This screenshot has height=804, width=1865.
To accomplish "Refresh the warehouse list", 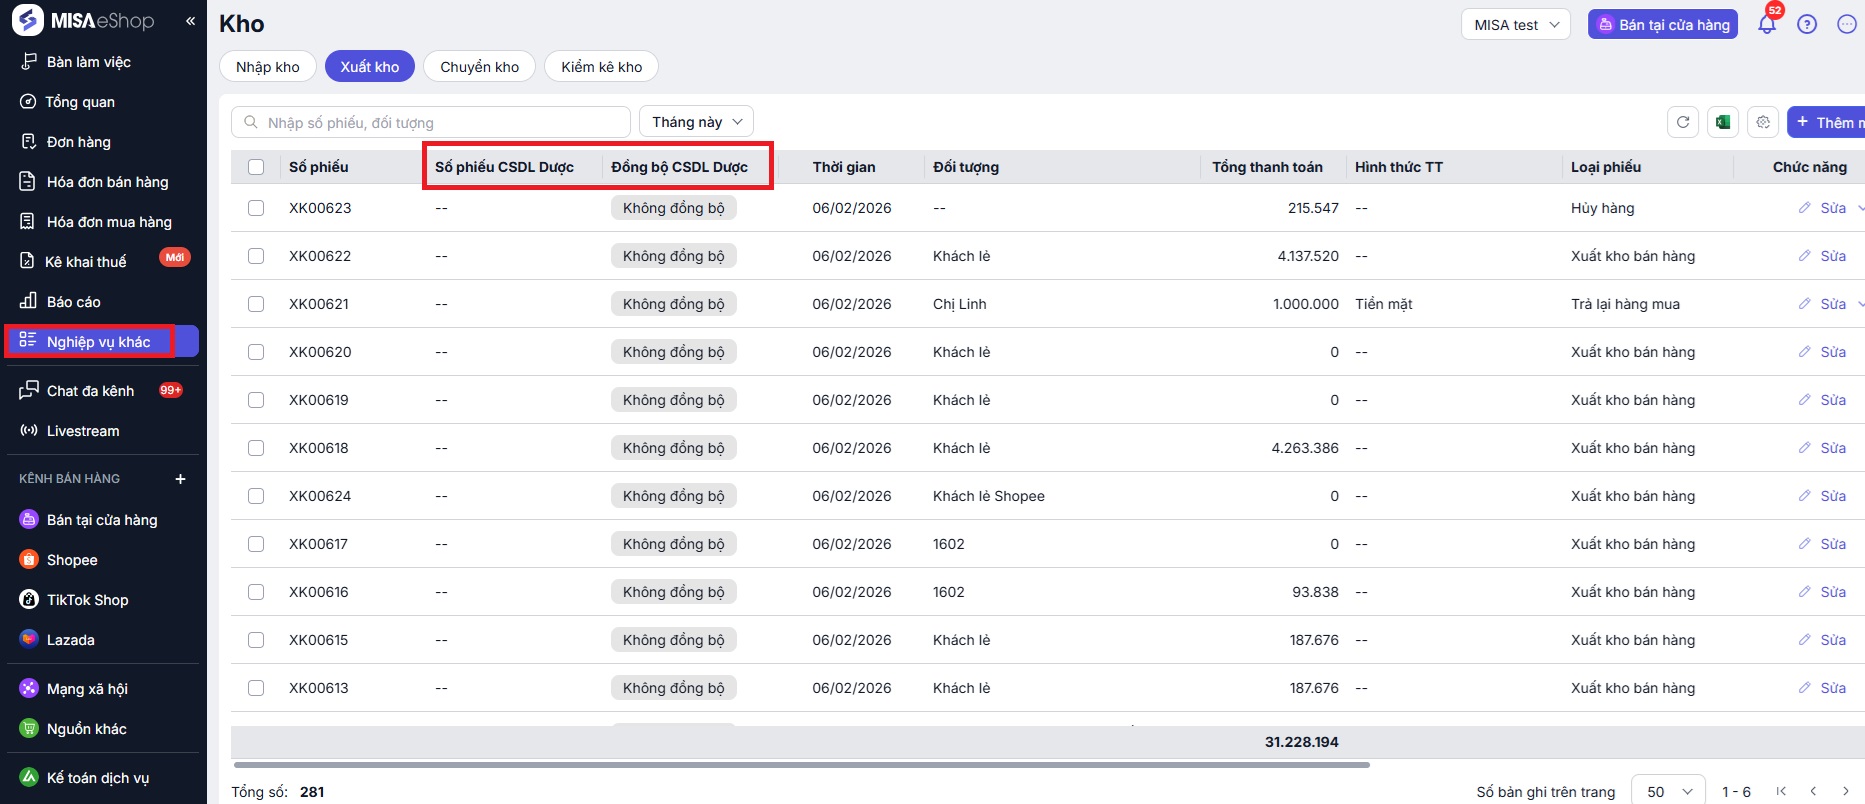I will point(1683,122).
